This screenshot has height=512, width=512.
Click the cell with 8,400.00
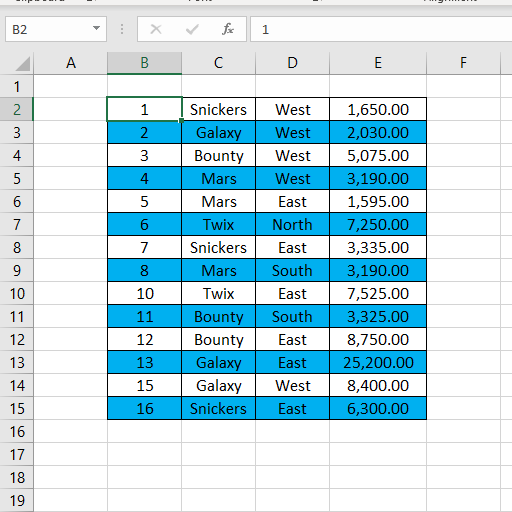(x=378, y=385)
